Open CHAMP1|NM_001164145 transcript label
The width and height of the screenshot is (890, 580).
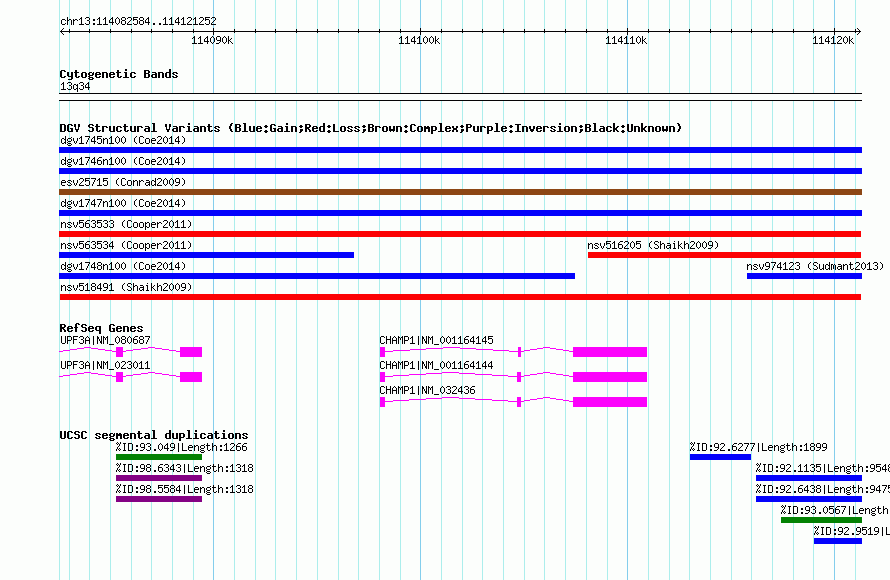point(436,341)
